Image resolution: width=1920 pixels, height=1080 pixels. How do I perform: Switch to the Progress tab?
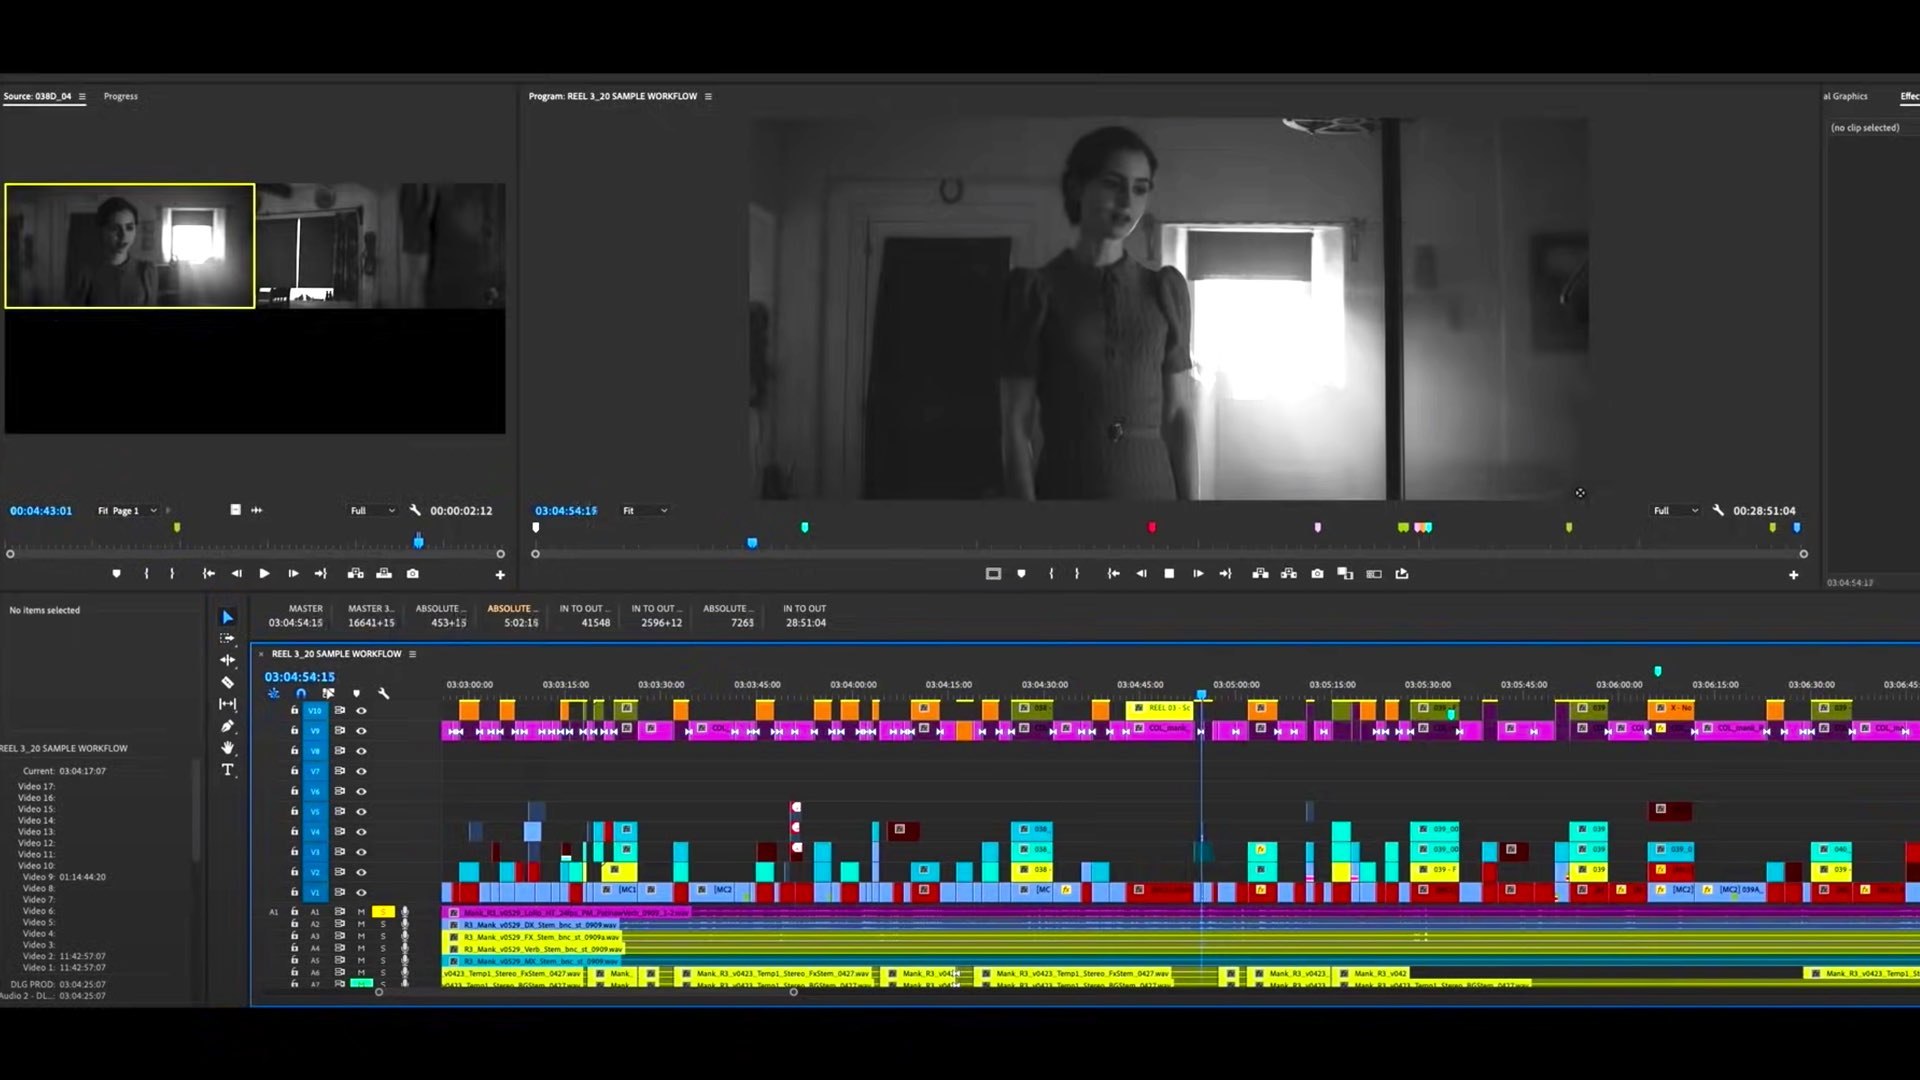[120, 97]
